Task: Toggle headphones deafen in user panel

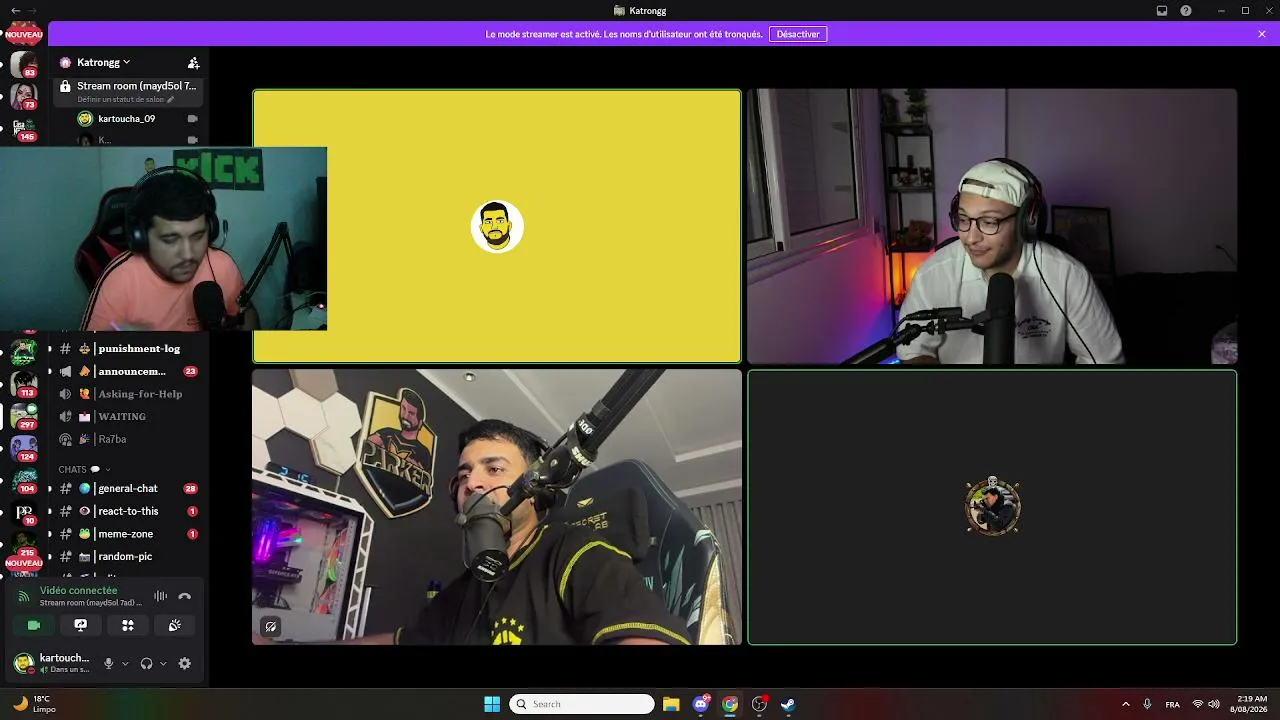Action: click(147, 663)
